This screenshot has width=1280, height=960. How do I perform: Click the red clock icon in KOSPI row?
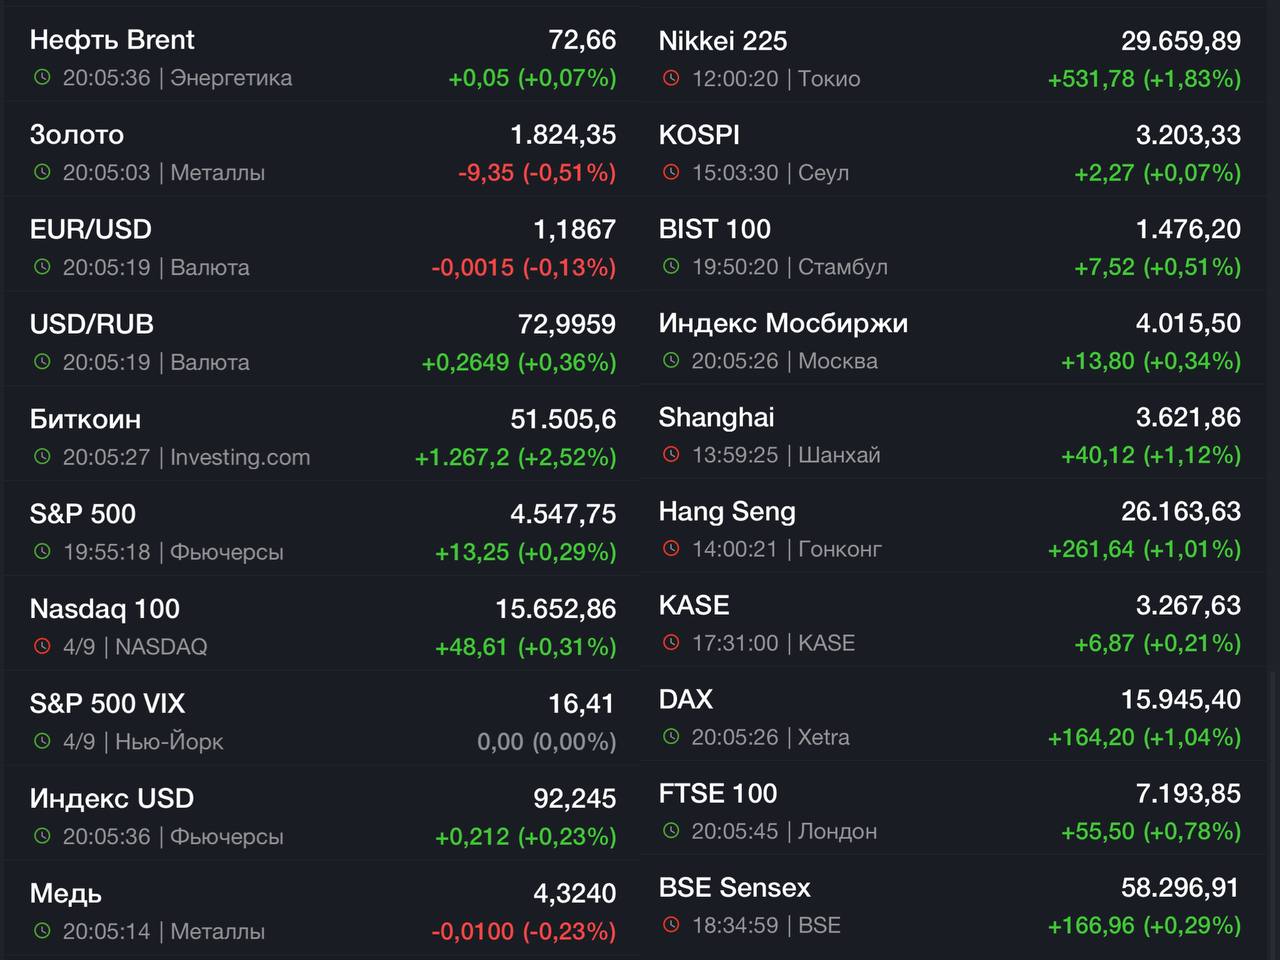click(x=671, y=173)
